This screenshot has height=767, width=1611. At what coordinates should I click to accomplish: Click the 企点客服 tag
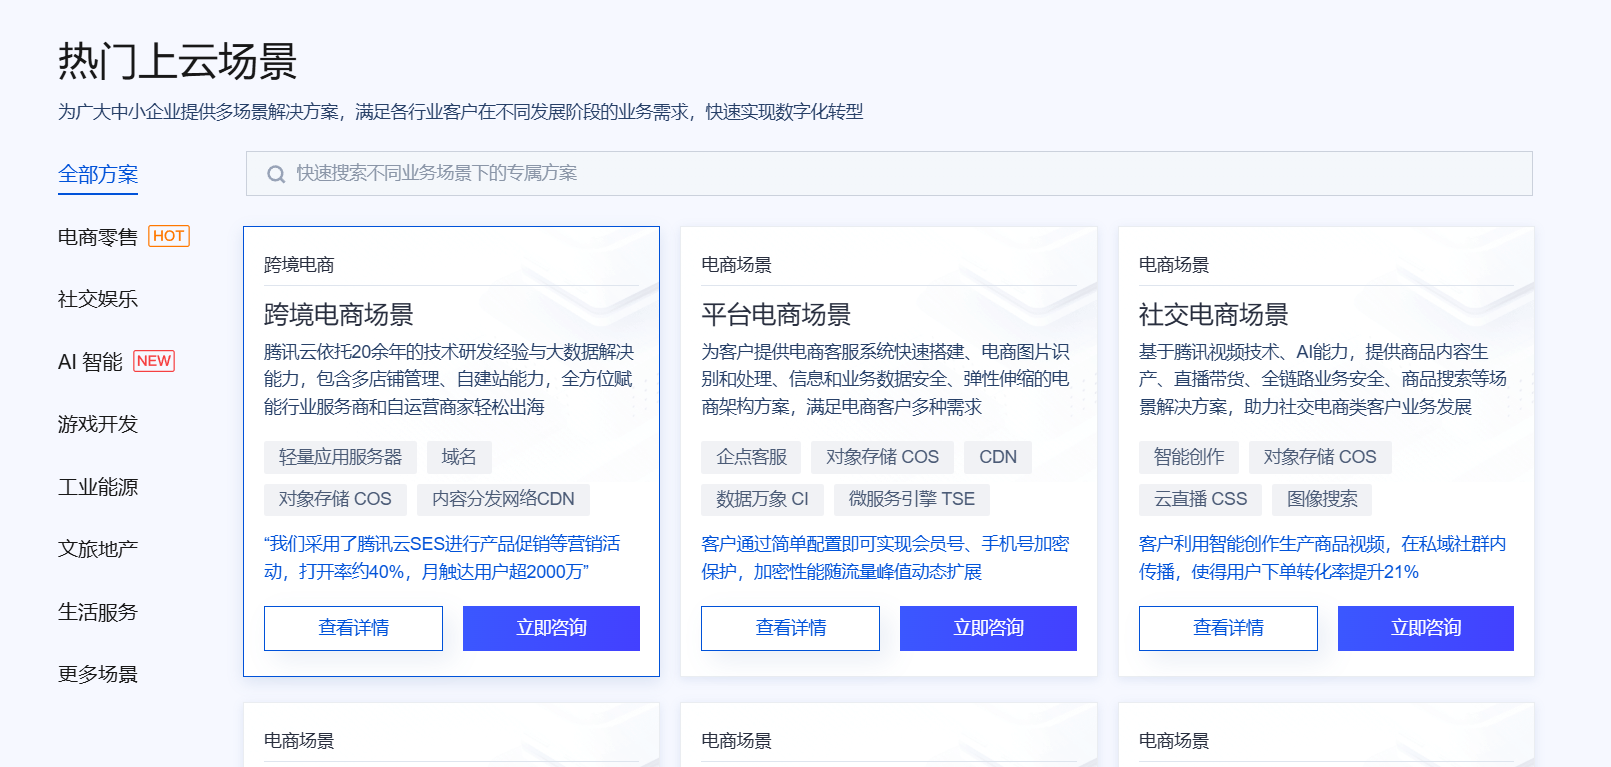click(751, 457)
